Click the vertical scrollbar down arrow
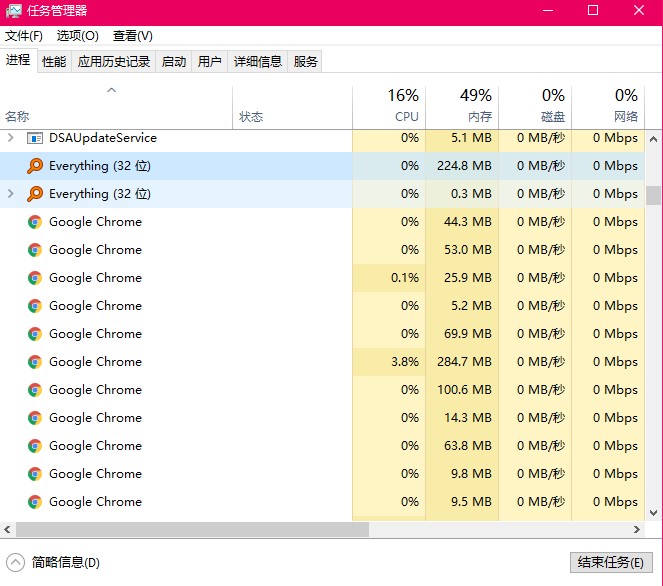This screenshot has width=663, height=586. [653, 513]
